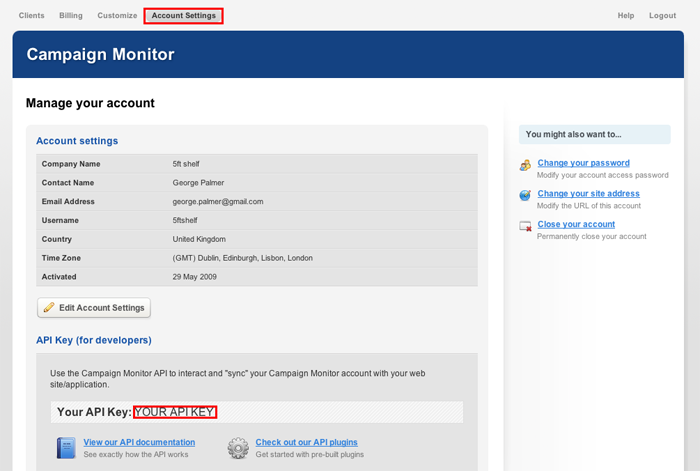
Task: Click the text Modify your account access password
Action: 603,175
